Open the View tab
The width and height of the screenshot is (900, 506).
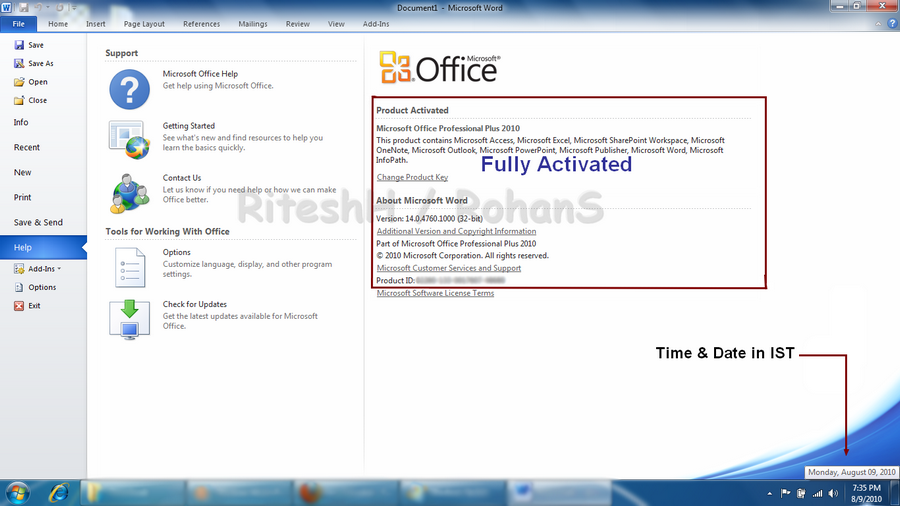click(x=336, y=24)
